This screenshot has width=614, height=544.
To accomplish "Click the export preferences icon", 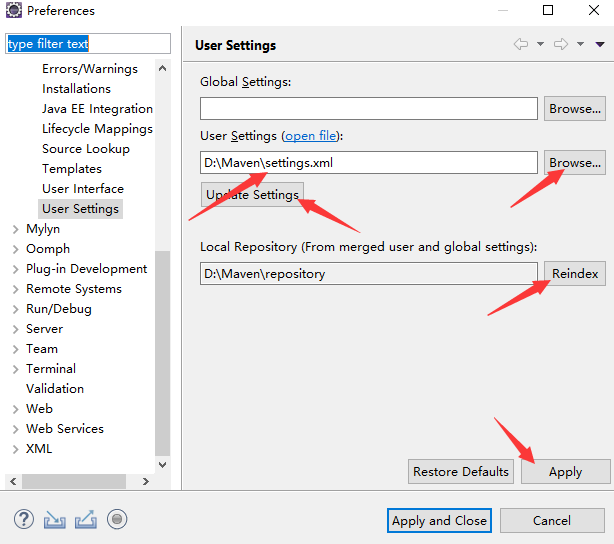I will (86, 520).
